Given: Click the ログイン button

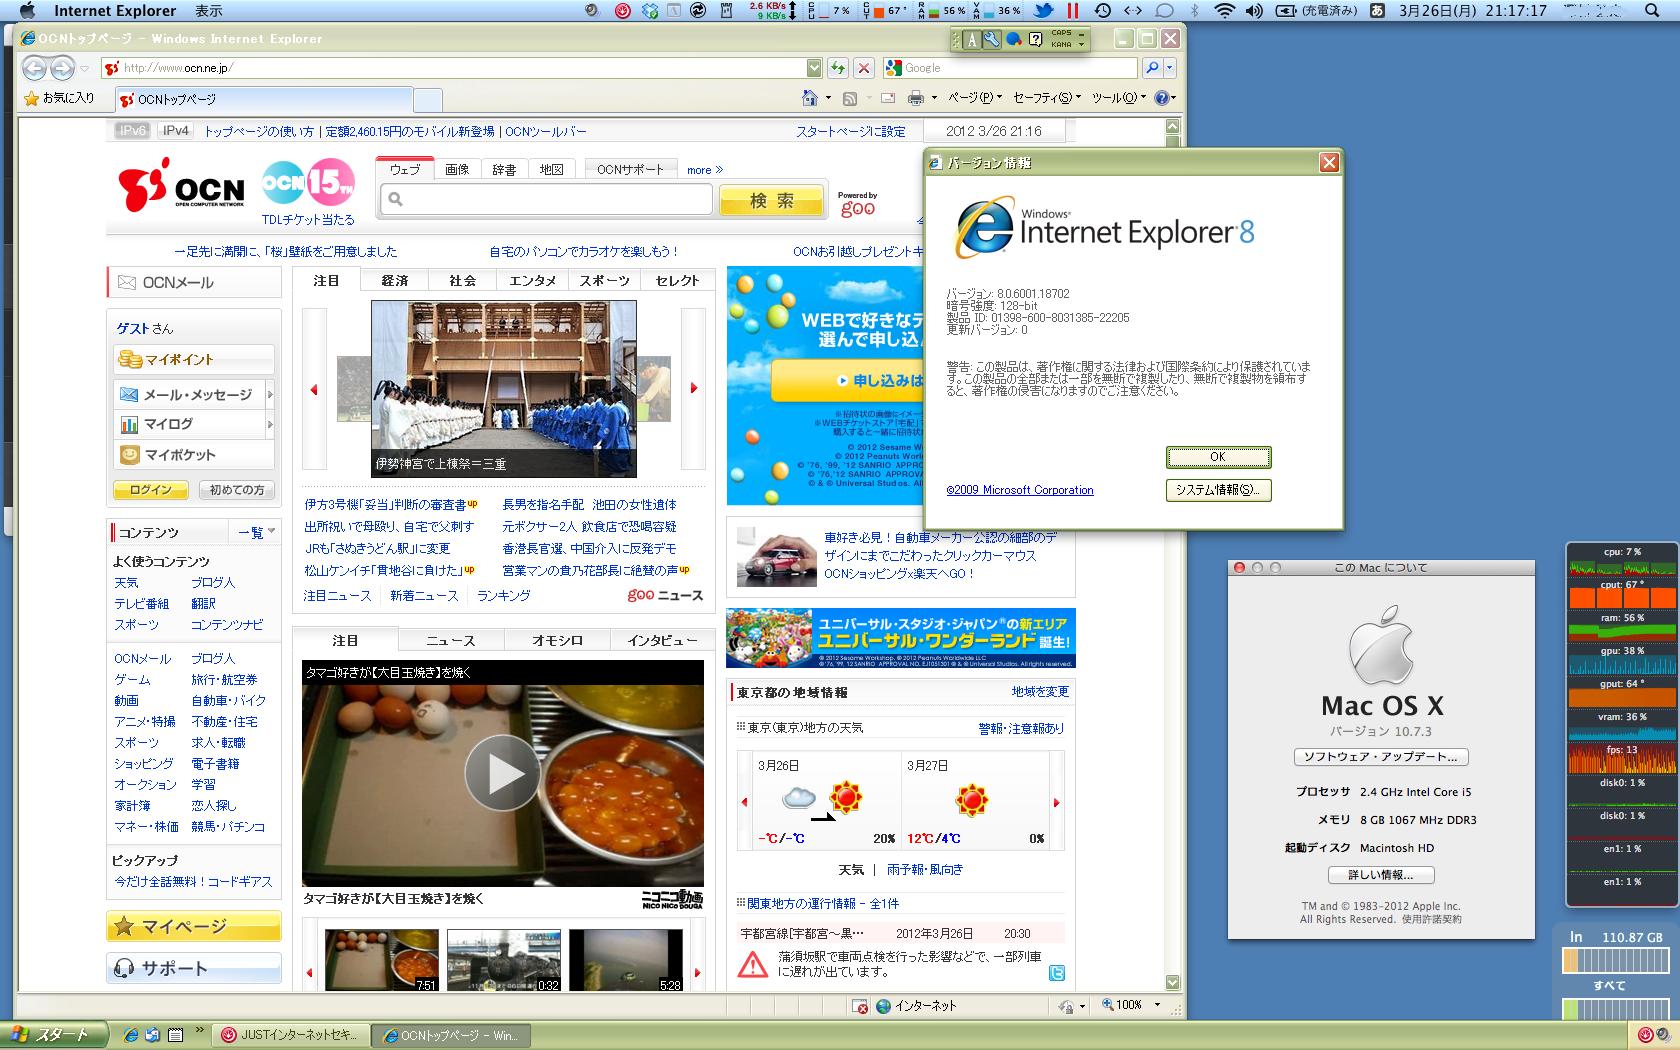Looking at the screenshot, I should pyautogui.click(x=151, y=490).
